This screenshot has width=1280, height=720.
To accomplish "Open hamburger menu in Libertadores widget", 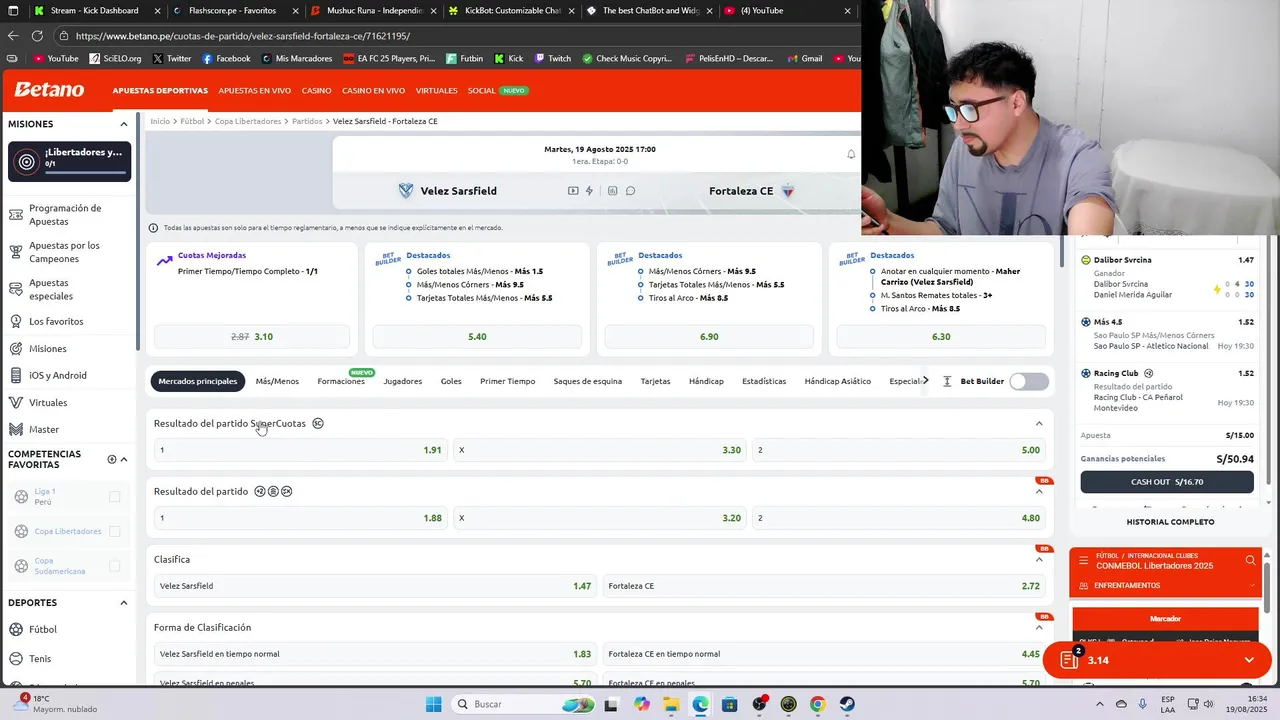I will [1083, 561].
